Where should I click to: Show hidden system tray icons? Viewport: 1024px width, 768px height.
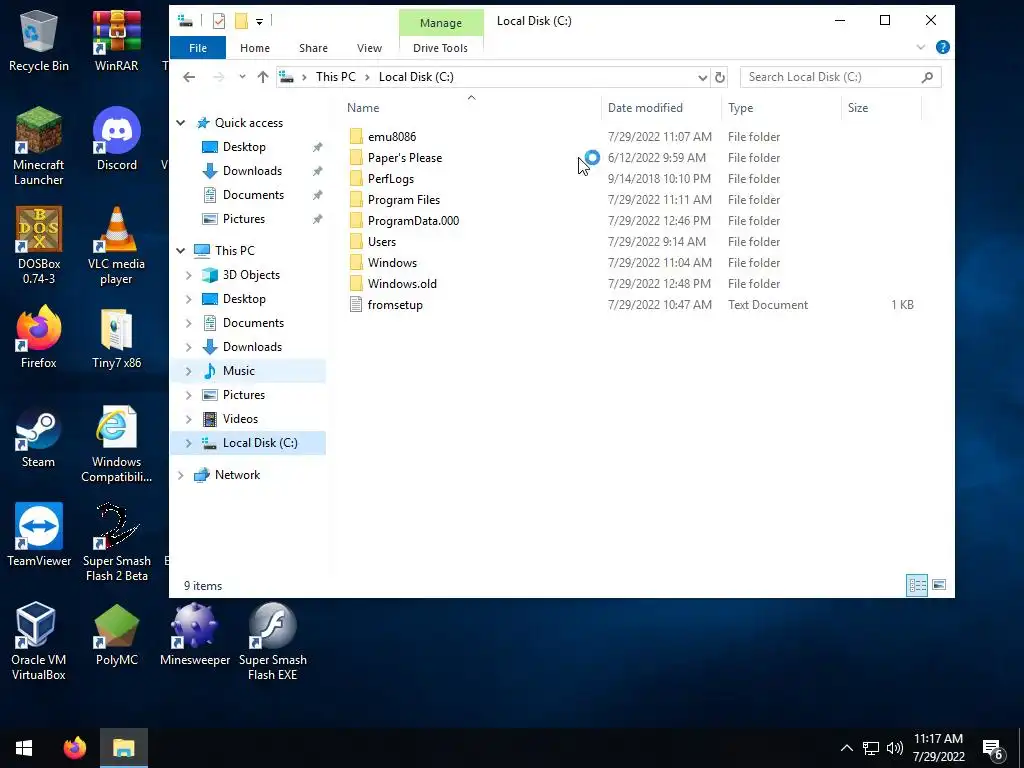click(x=846, y=748)
